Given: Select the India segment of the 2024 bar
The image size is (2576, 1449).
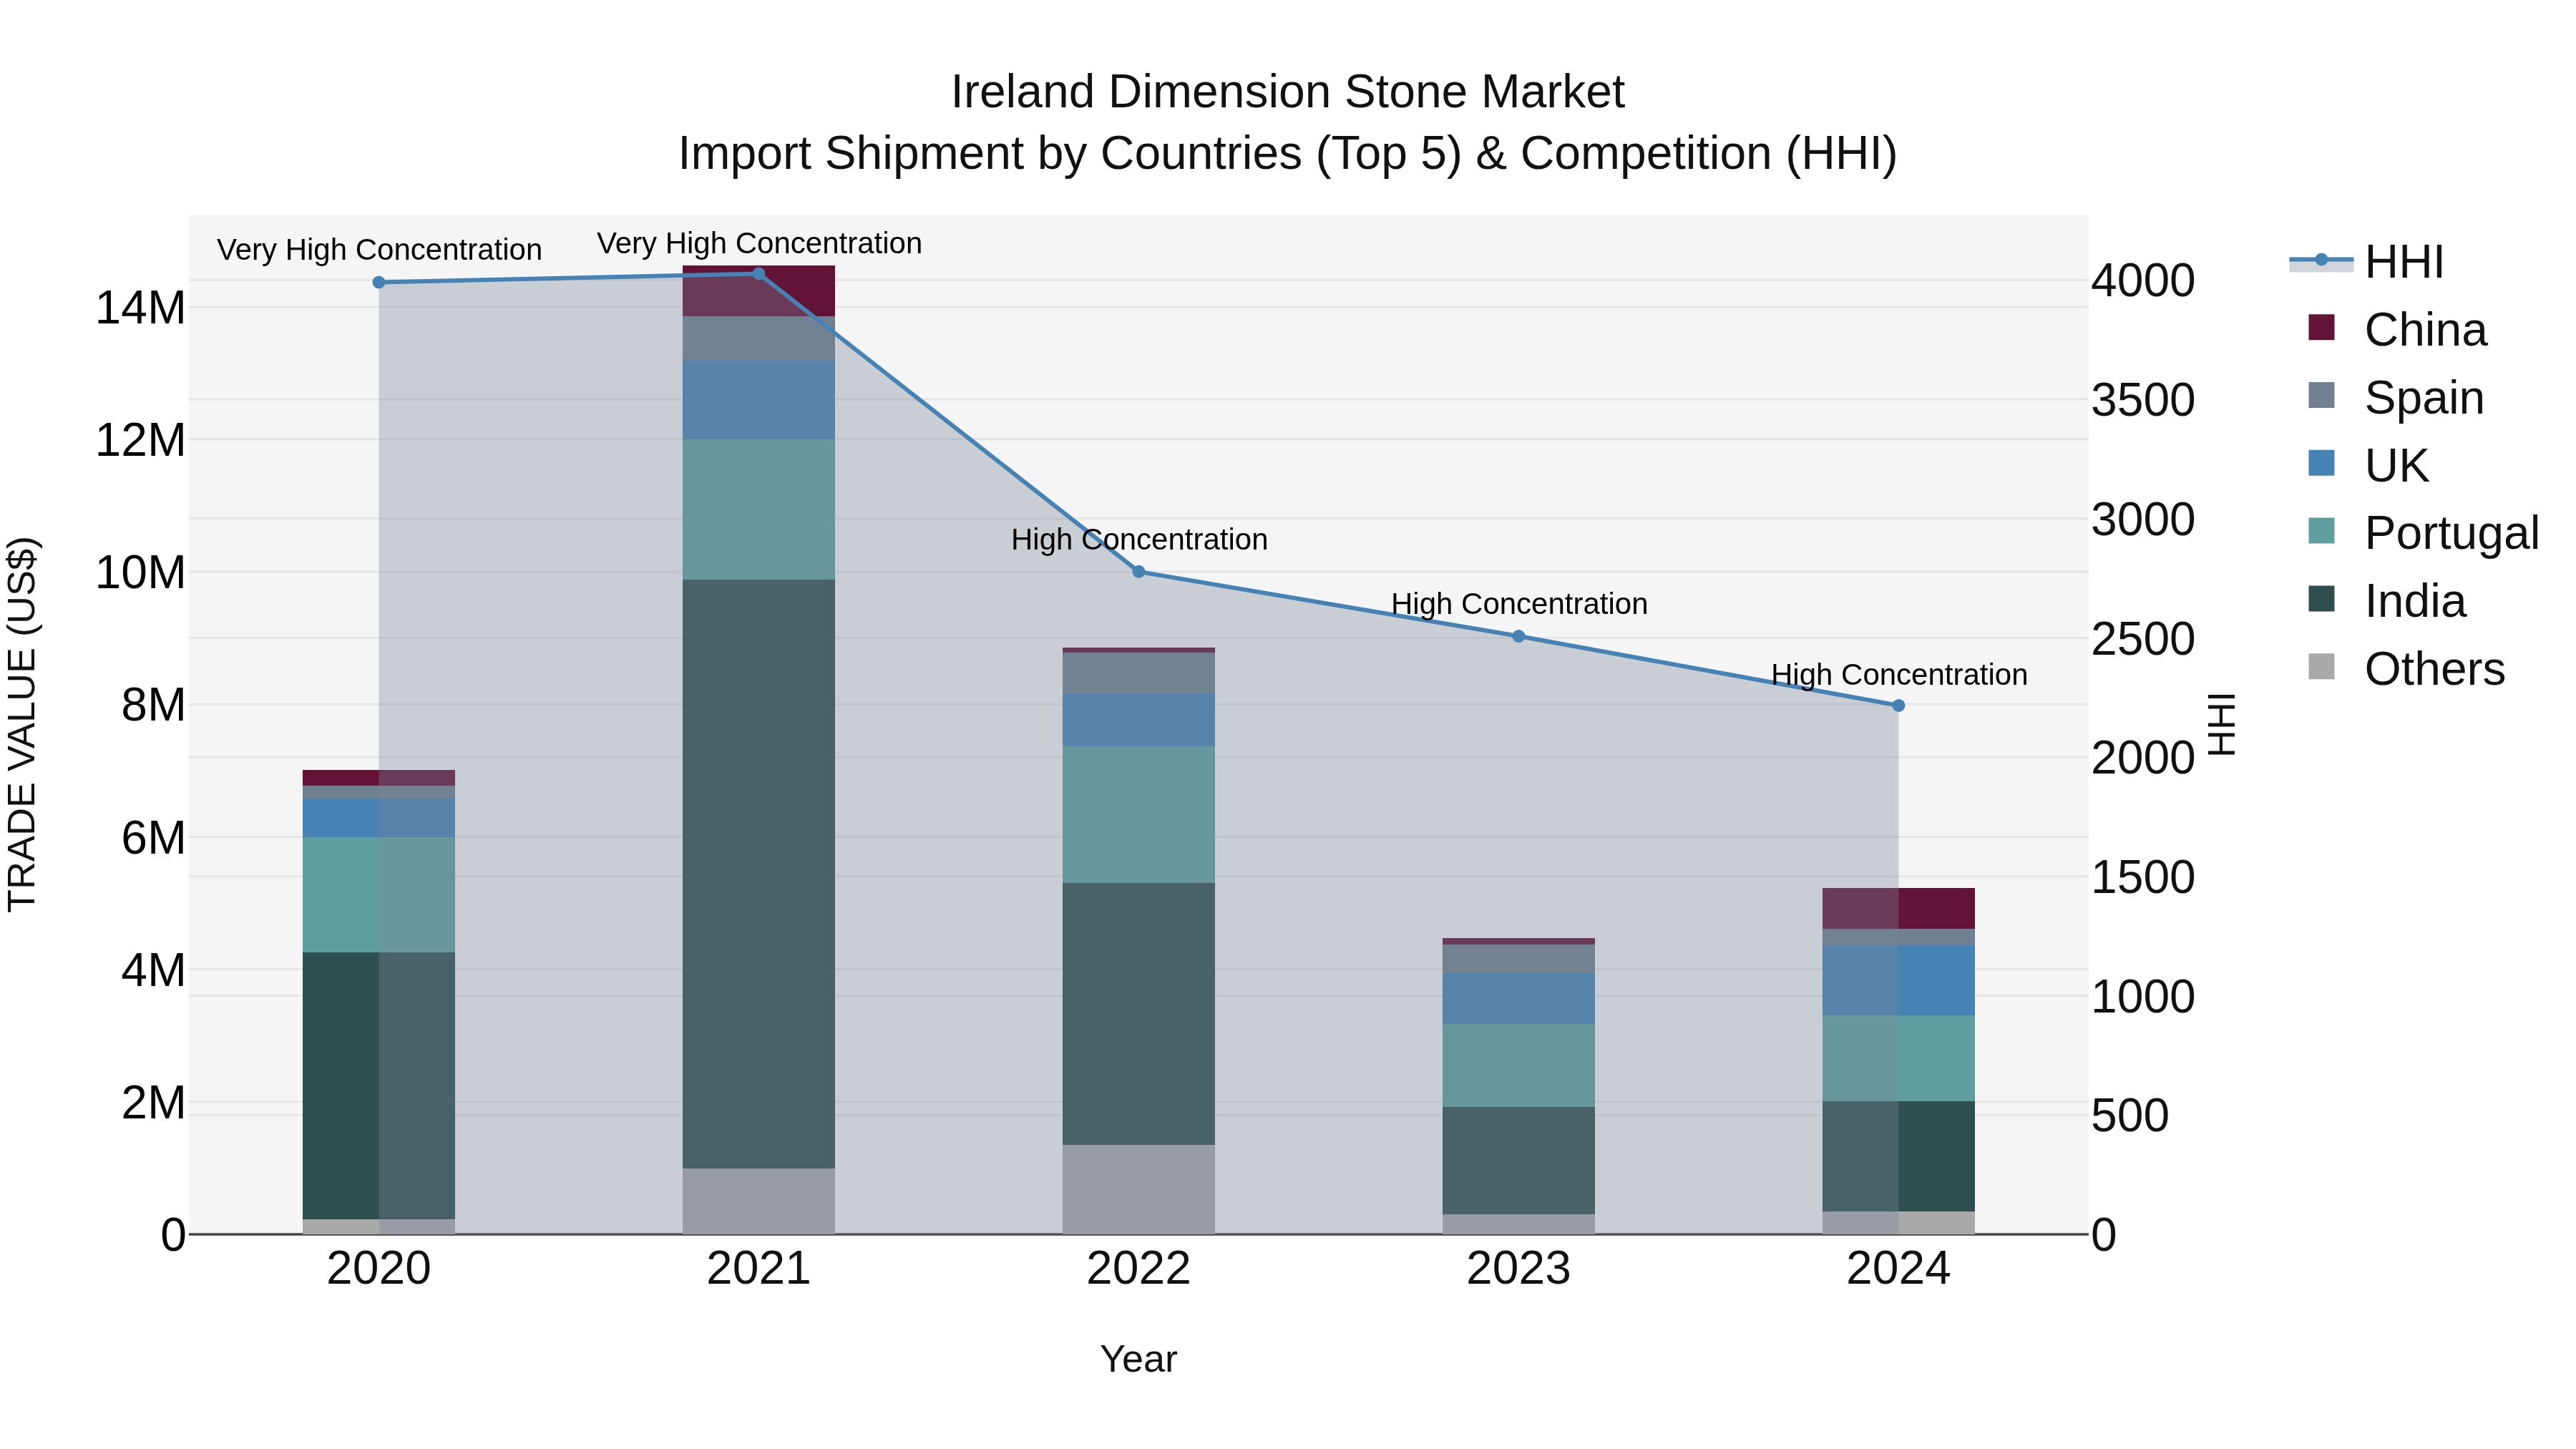Looking at the screenshot, I should point(1898,1157).
